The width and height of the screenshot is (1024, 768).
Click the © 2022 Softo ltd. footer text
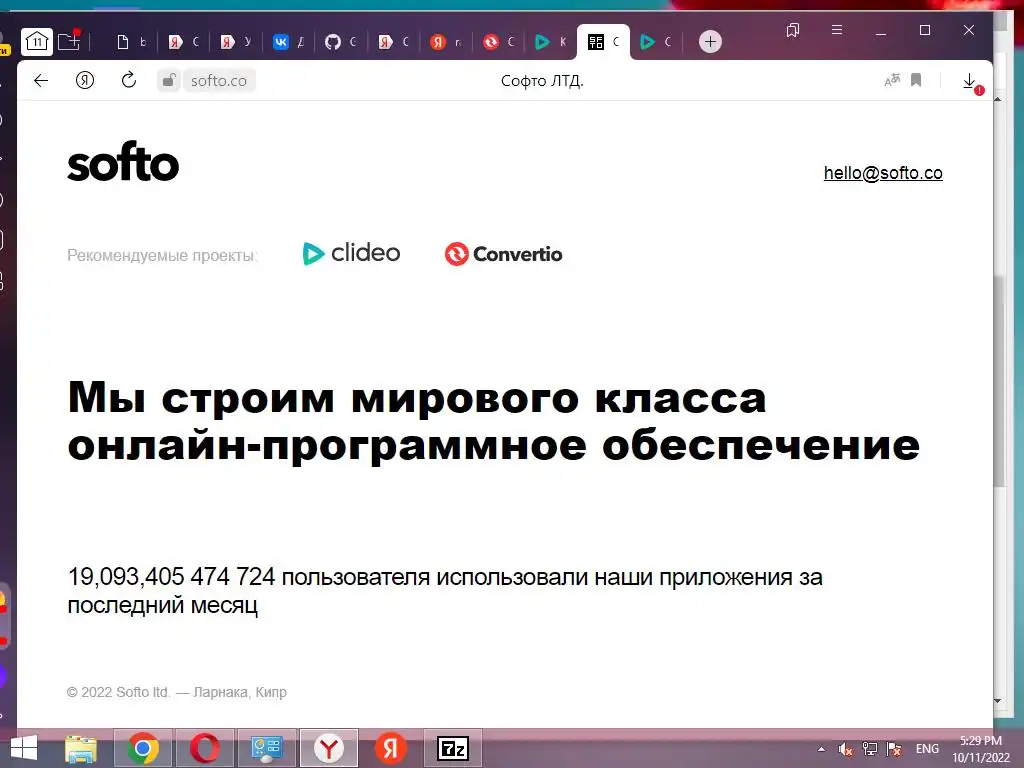pyautogui.click(x=176, y=692)
